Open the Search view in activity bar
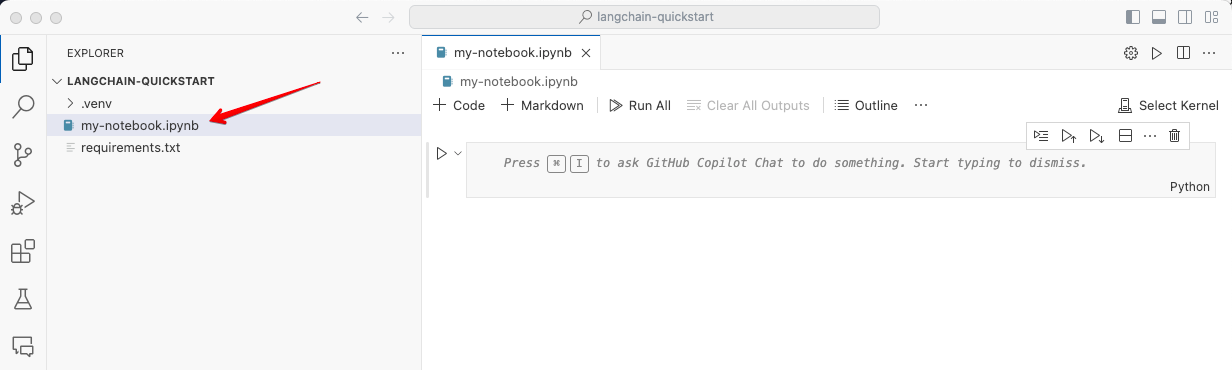 23,107
